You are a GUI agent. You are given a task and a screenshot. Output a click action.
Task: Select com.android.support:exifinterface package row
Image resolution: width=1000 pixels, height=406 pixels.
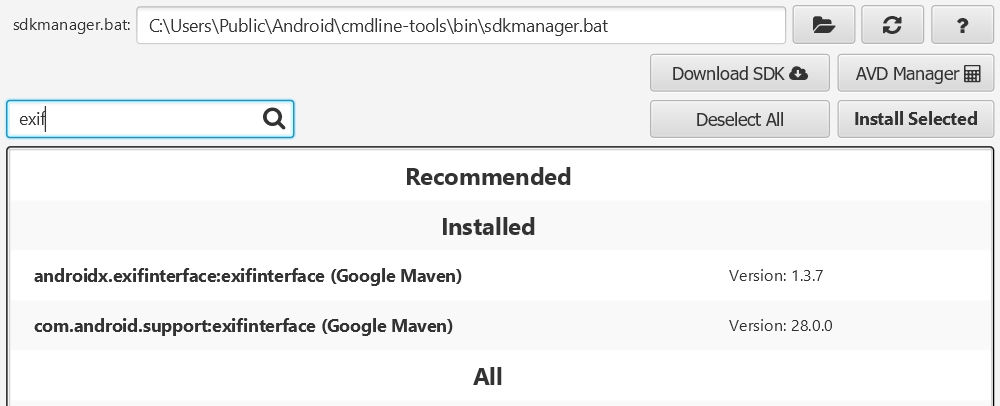pos(244,326)
